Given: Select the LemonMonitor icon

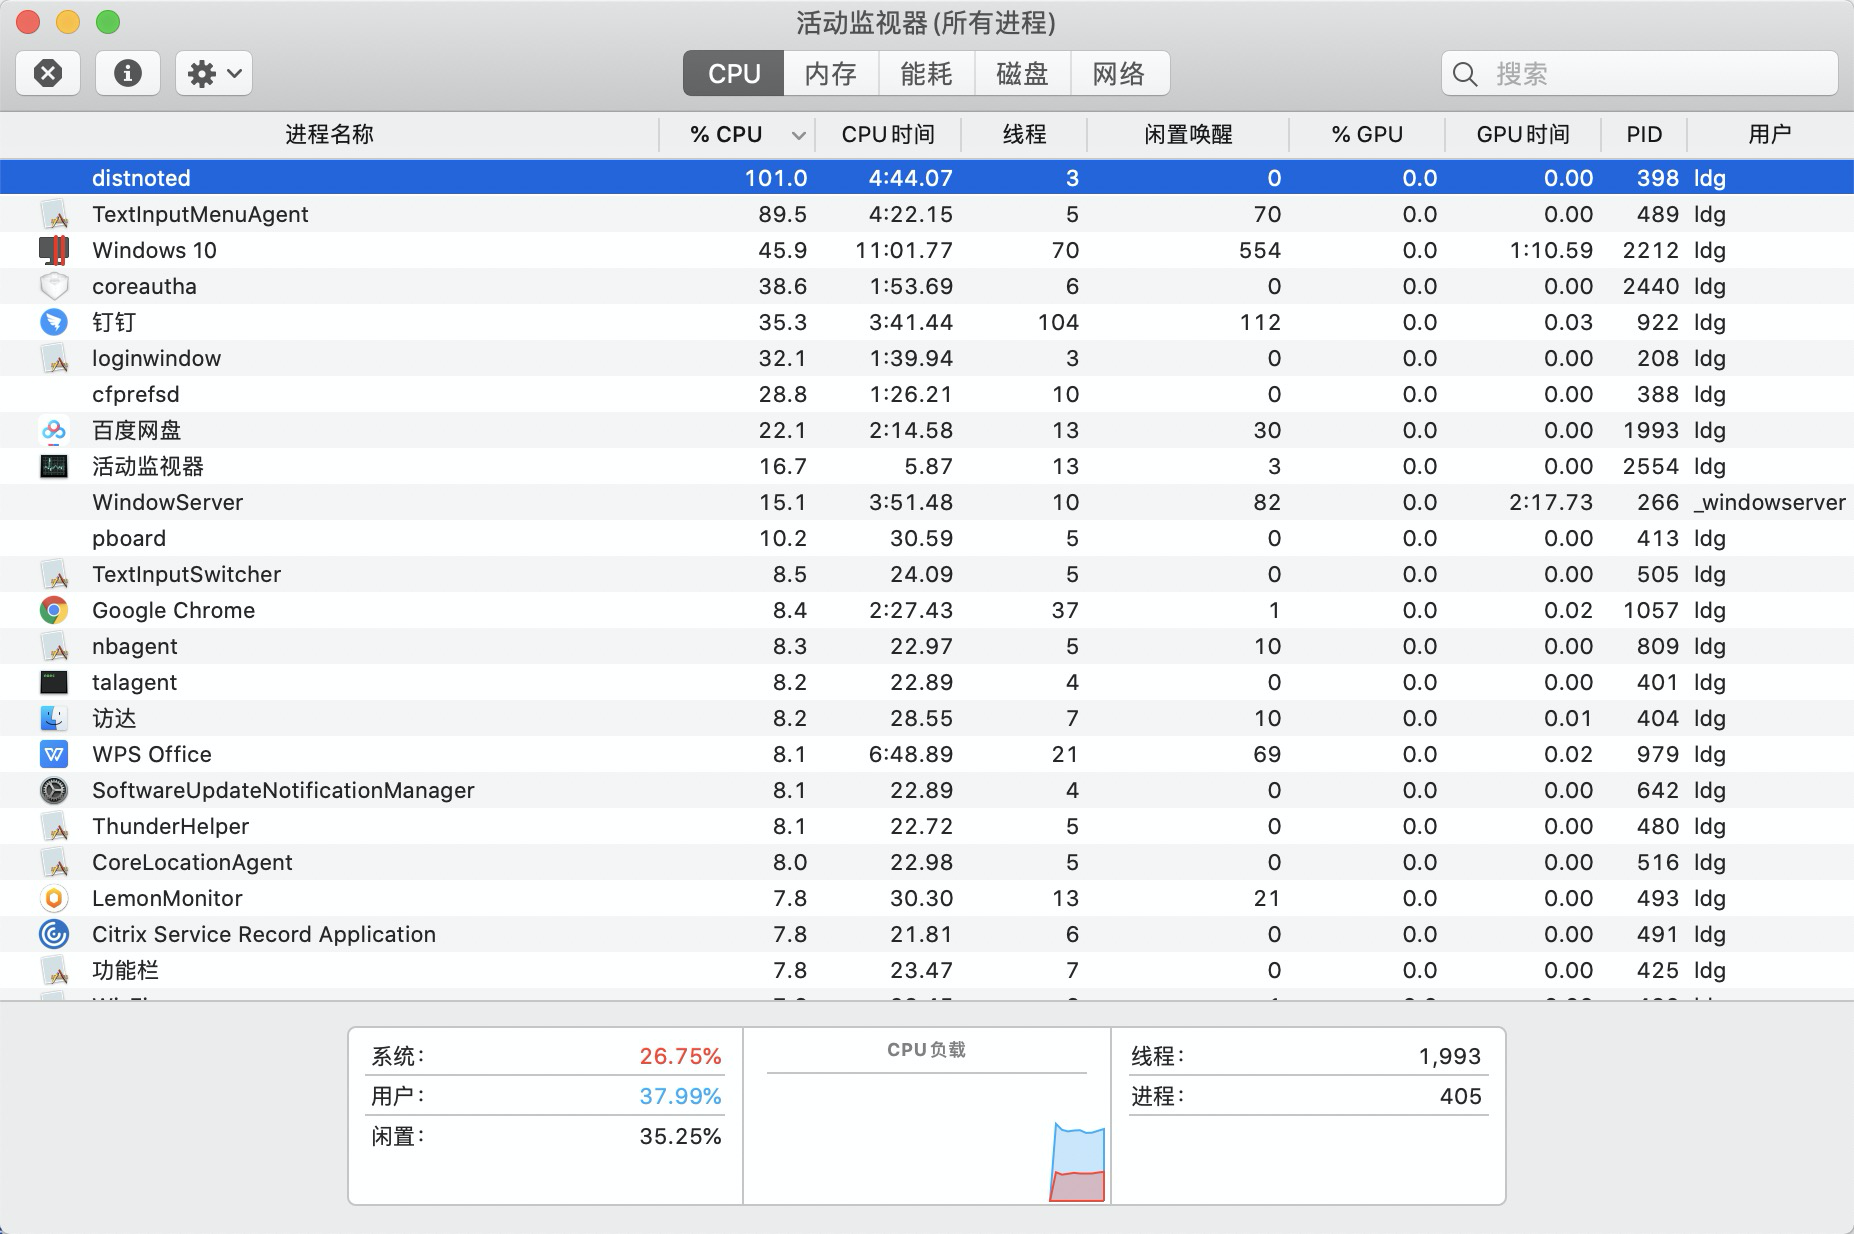Looking at the screenshot, I should tap(54, 898).
